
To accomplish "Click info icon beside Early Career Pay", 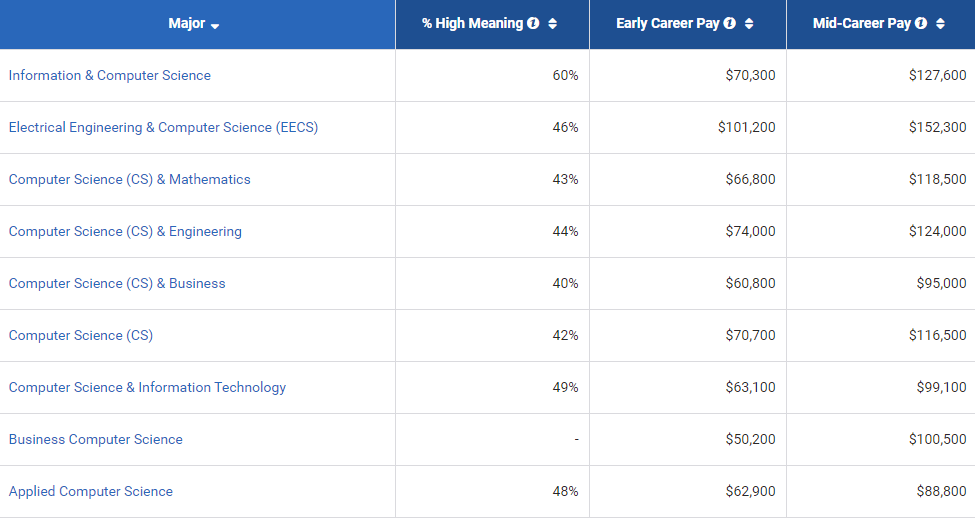I will (730, 24).
